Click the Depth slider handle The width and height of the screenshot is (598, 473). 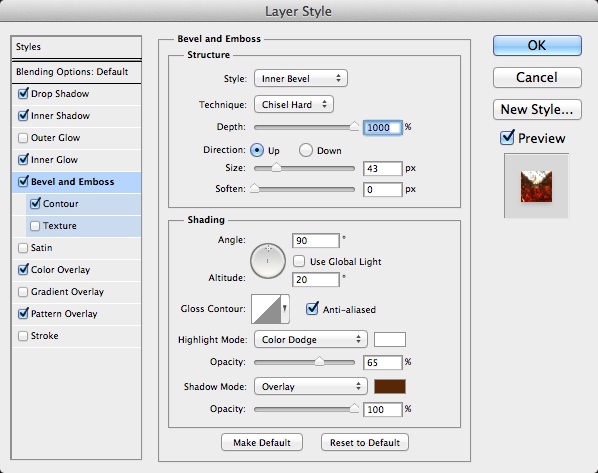click(x=354, y=126)
